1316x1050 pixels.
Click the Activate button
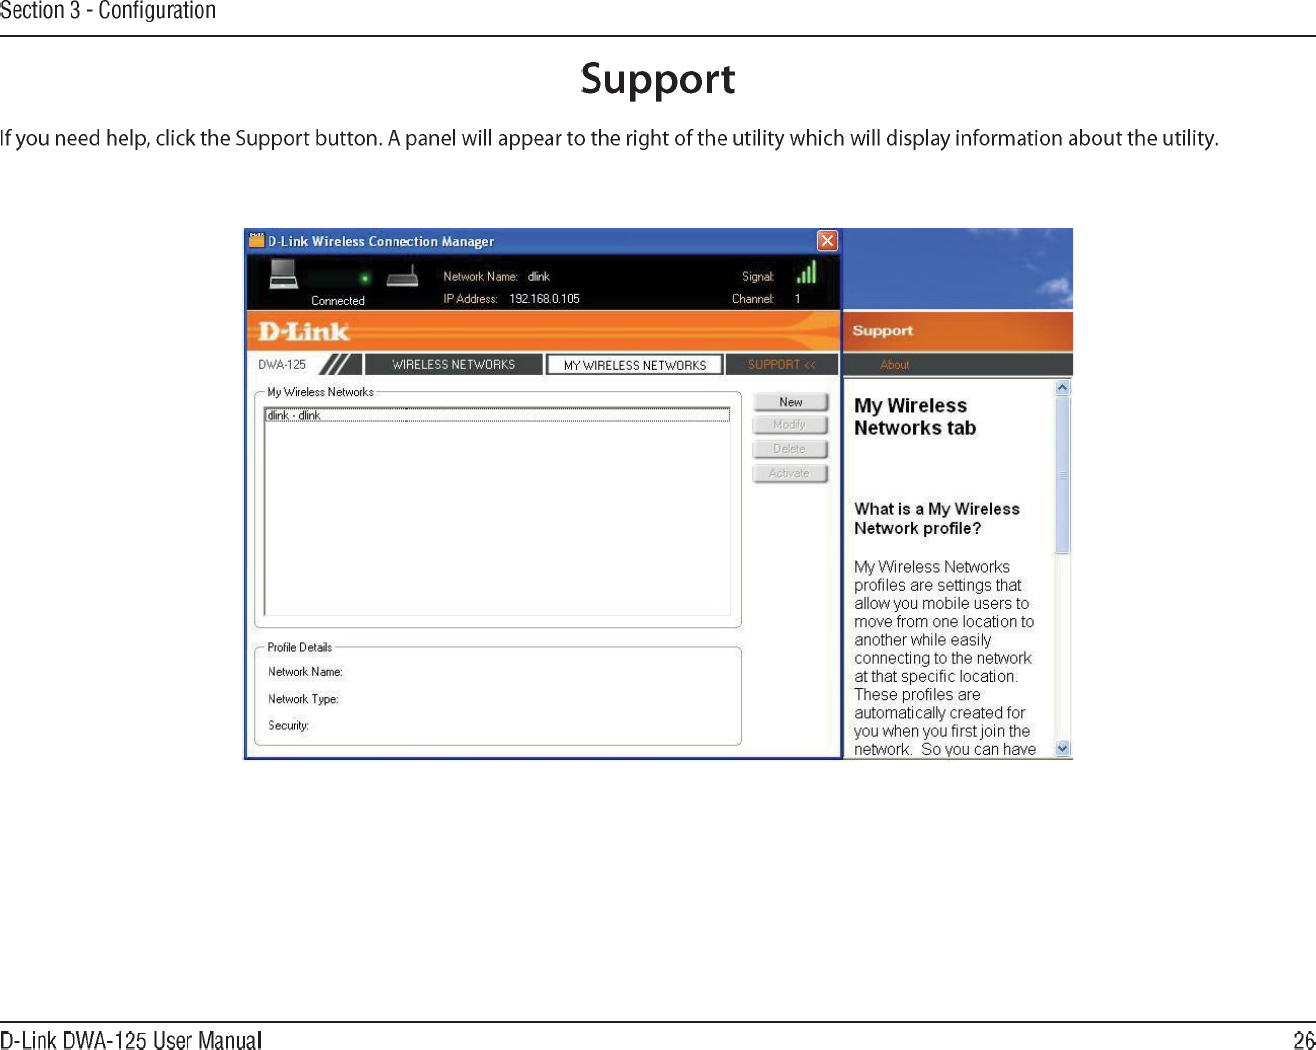pyautogui.click(x=790, y=474)
